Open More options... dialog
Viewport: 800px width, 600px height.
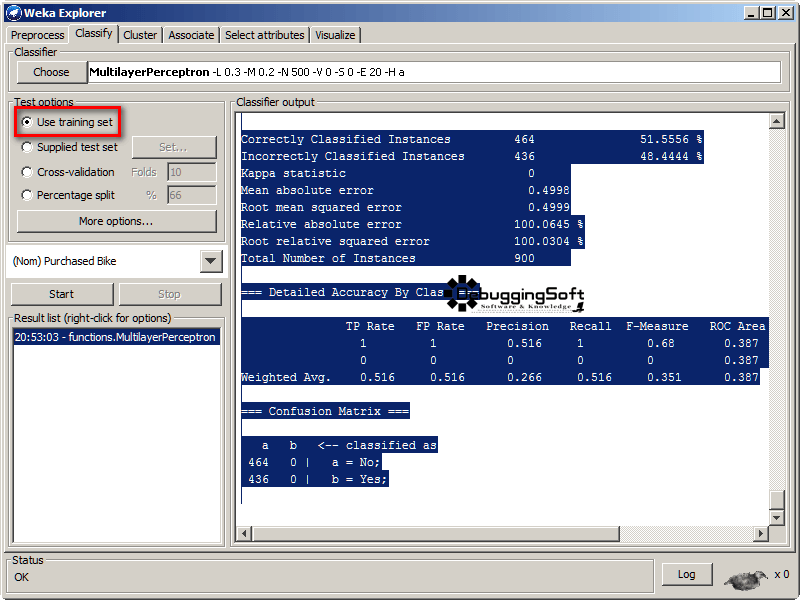(116, 221)
